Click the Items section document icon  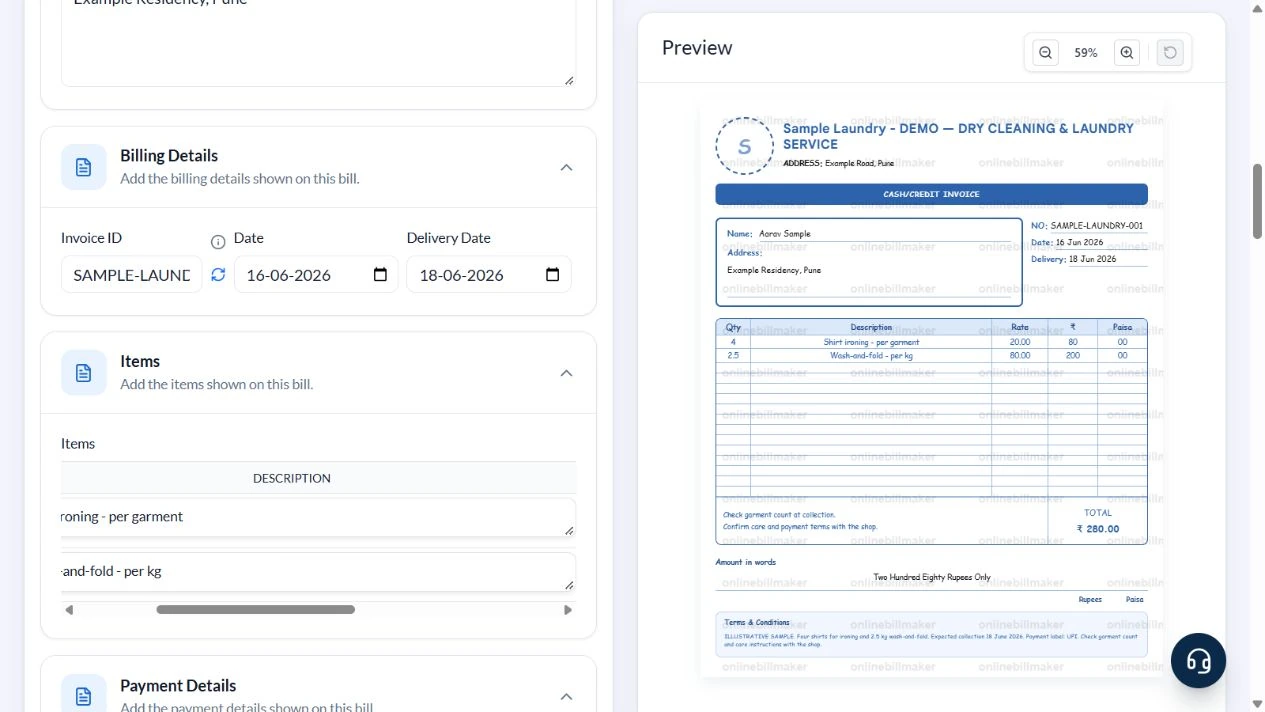(84, 372)
